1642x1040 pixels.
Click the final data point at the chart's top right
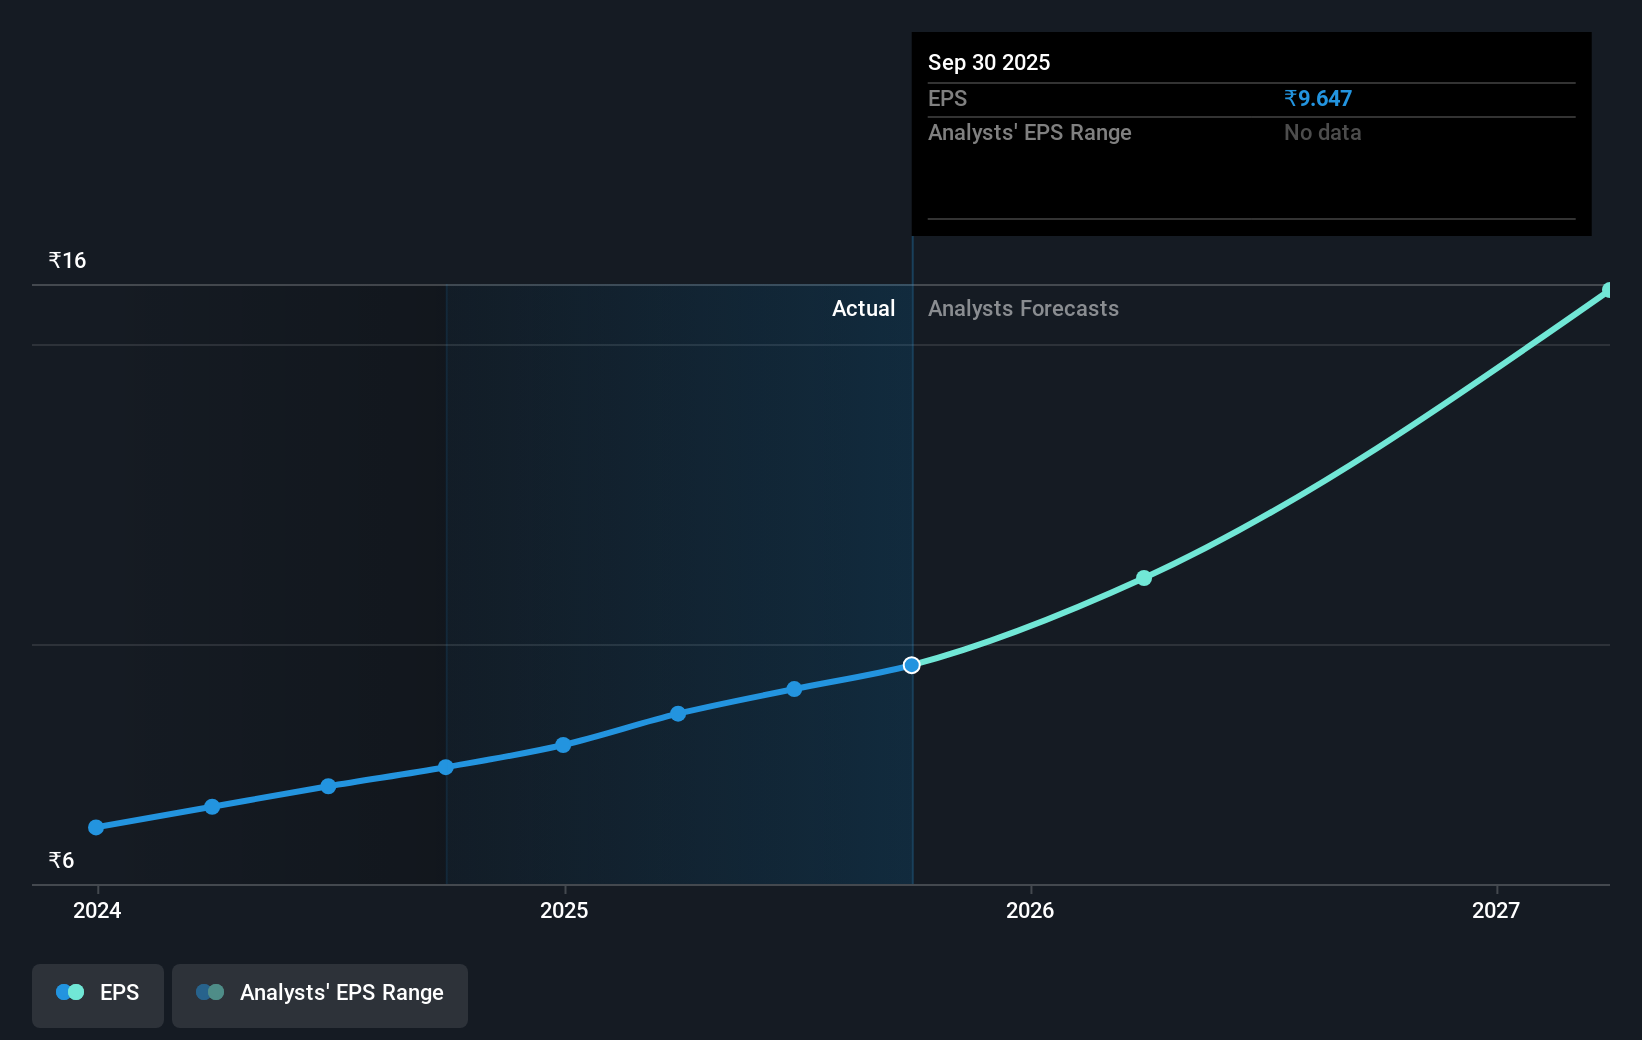pyautogui.click(x=1606, y=291)
